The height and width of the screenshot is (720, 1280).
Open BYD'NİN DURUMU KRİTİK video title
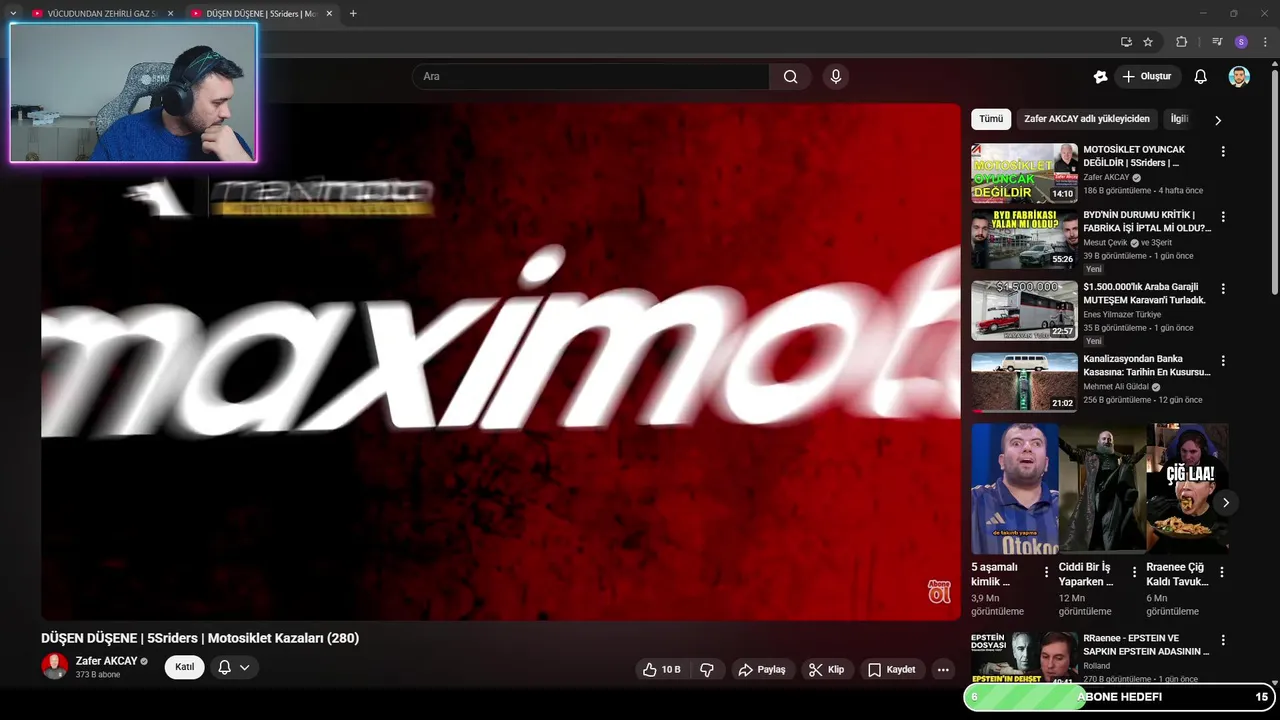point(1147,222)
